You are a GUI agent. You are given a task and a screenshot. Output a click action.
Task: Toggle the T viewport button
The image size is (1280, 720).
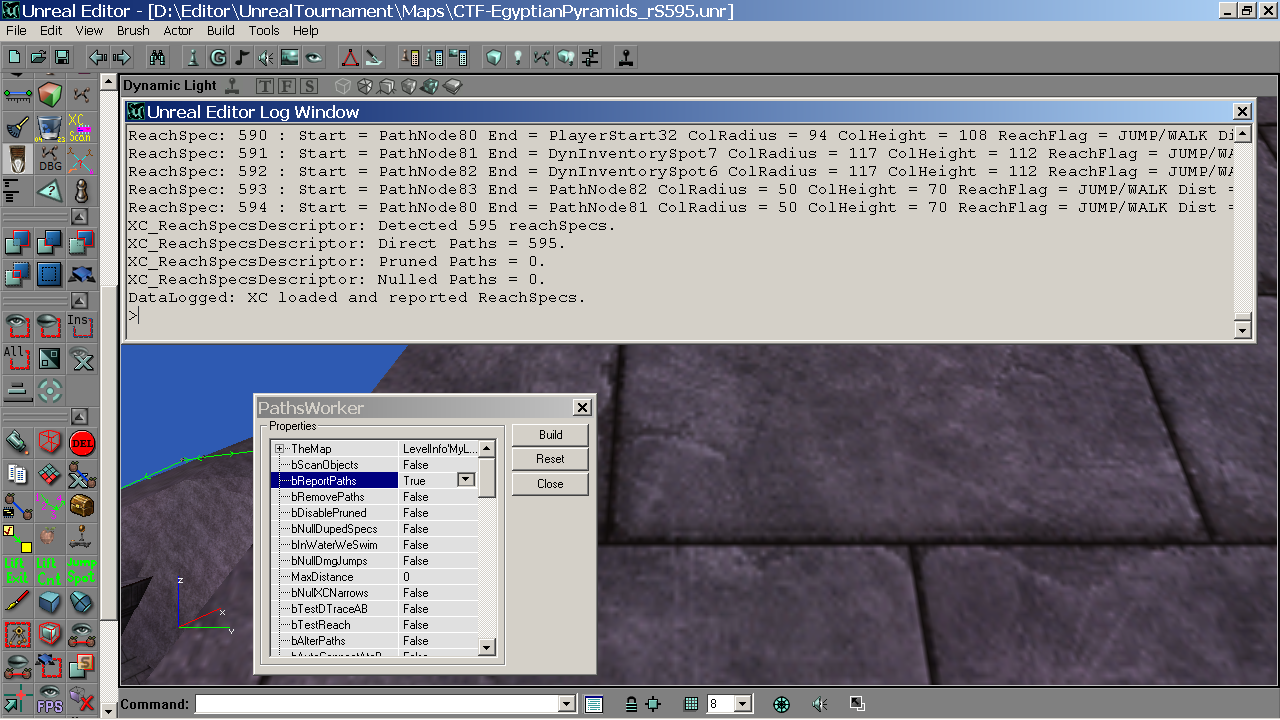(x=265, y=86)
